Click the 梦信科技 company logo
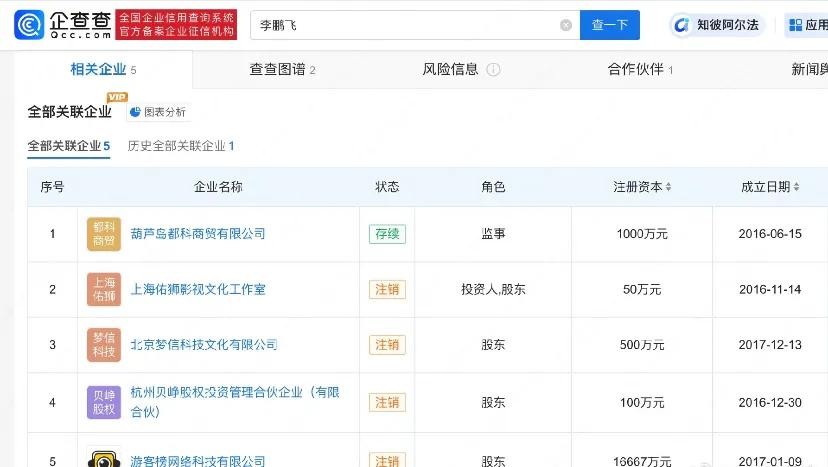 click(x=104, y=345)
